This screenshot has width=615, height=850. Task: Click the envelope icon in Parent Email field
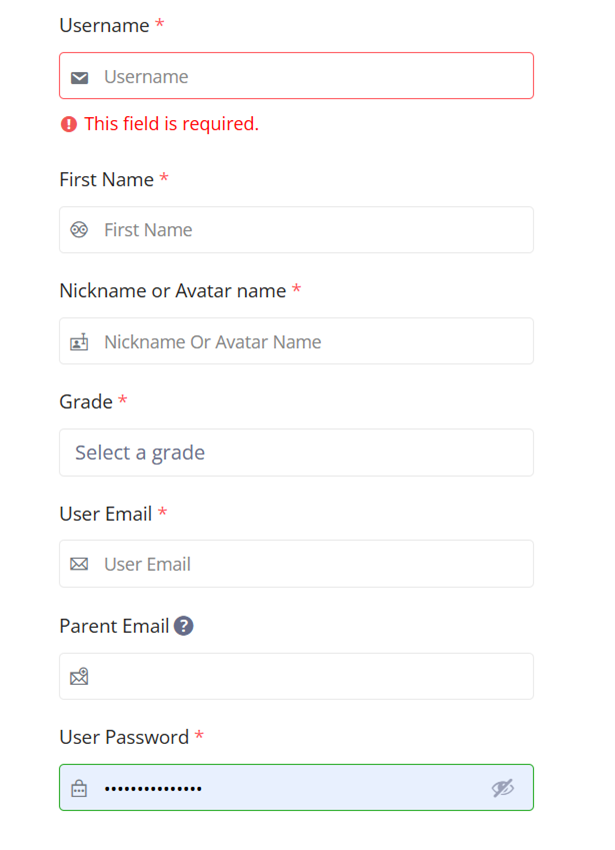pos(80,677)
